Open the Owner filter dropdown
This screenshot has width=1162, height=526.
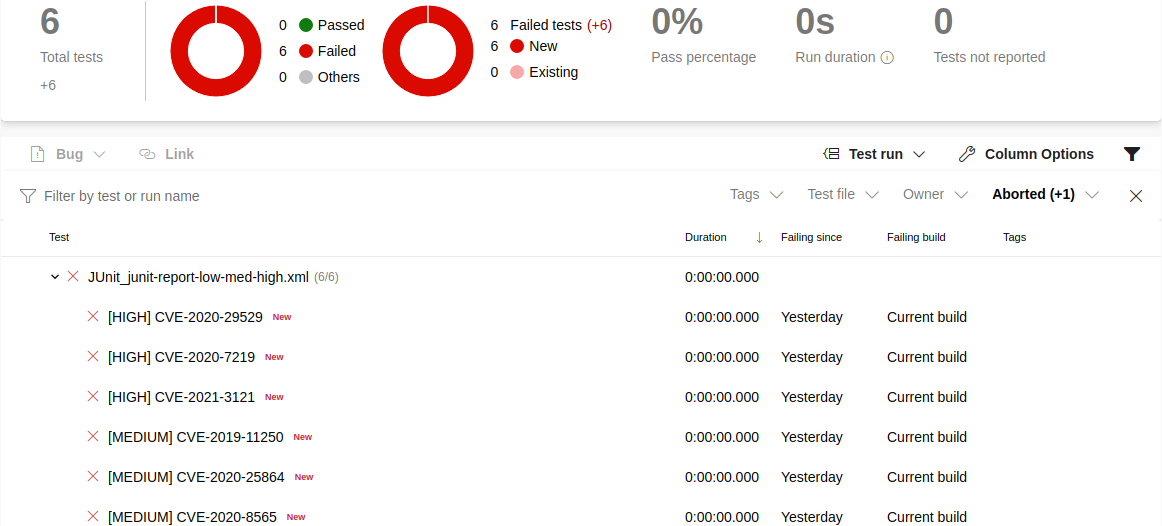click(x=934, y=195)
